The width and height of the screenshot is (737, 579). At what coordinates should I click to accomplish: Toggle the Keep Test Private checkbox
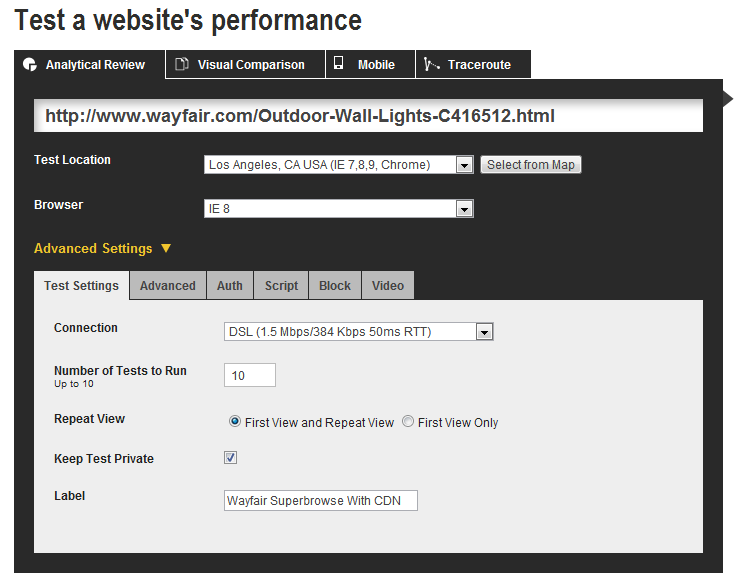click(230, 457)
